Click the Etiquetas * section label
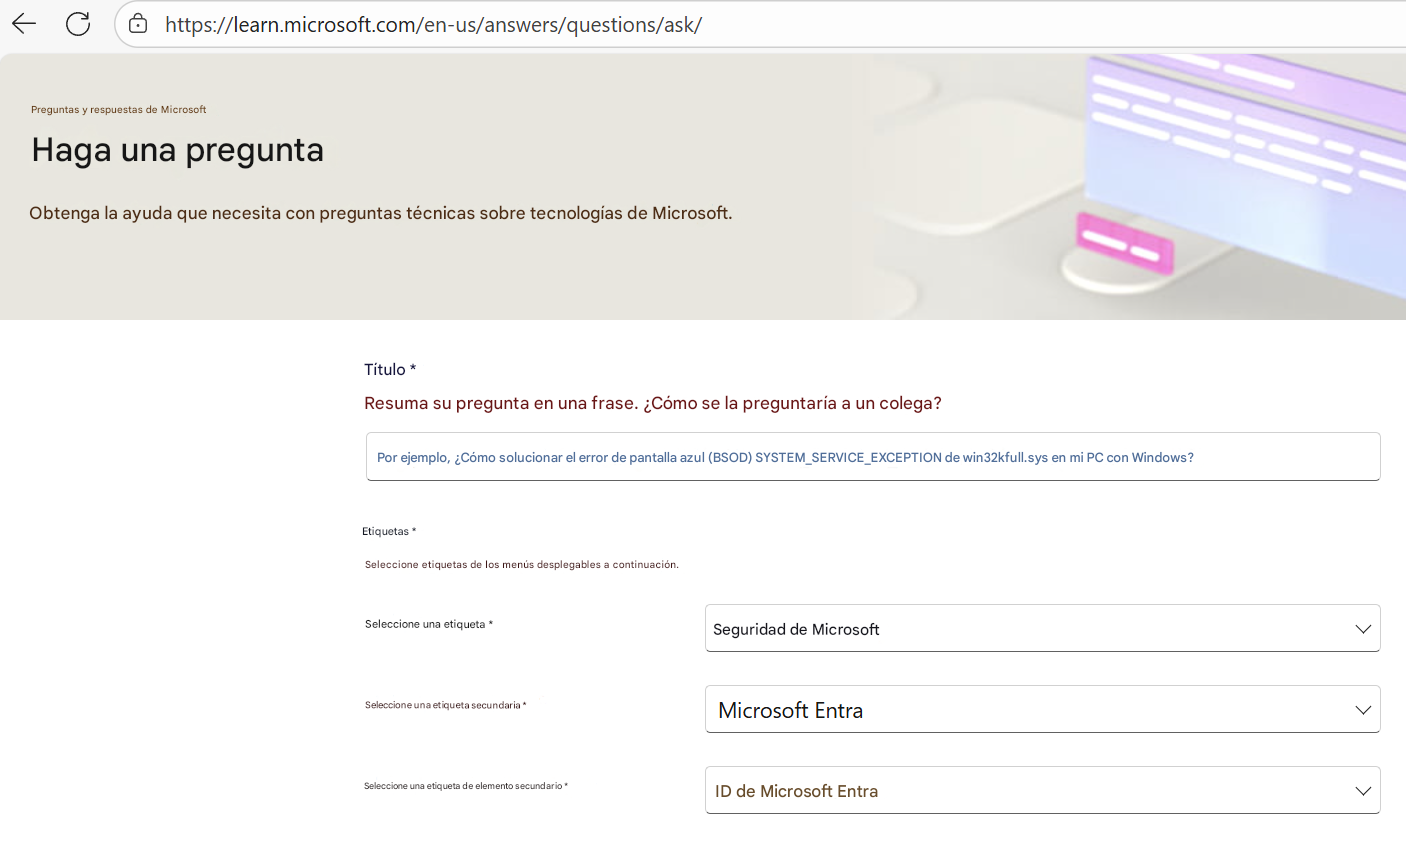Screen dimensions: 1406x844 click(389, 532)
